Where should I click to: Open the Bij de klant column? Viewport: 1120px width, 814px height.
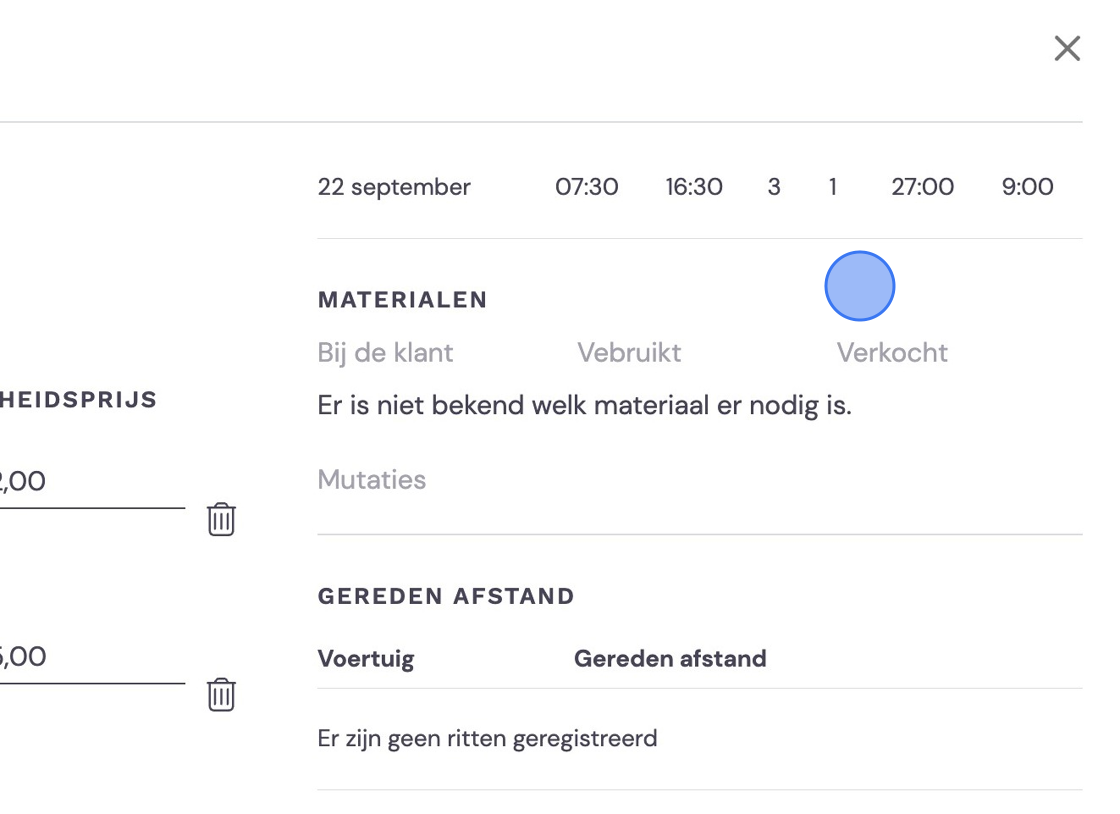(385, 353)
